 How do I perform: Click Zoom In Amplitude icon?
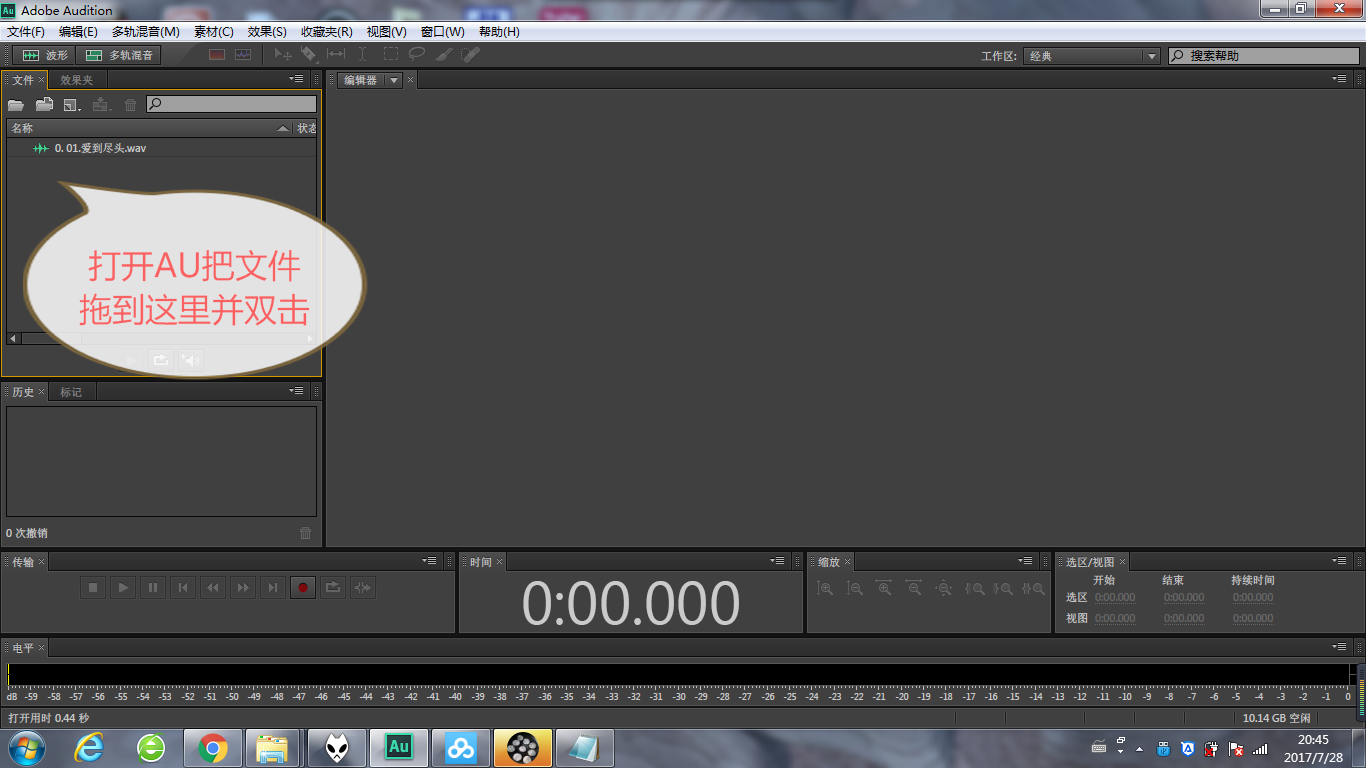point(825,589)
